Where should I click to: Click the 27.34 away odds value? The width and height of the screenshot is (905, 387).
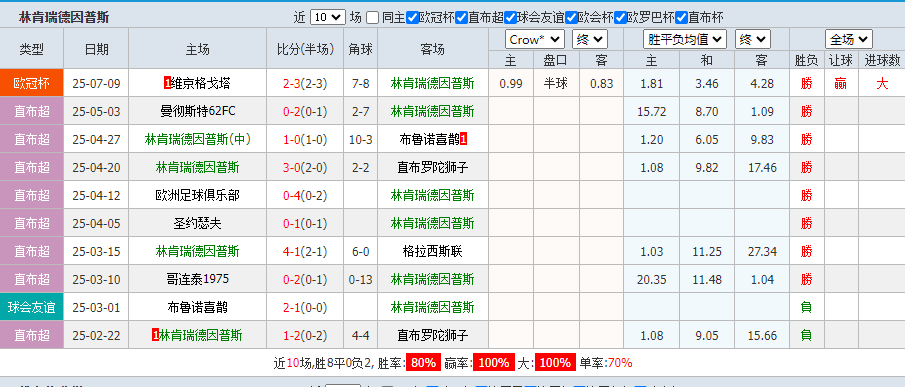(761, 251)
